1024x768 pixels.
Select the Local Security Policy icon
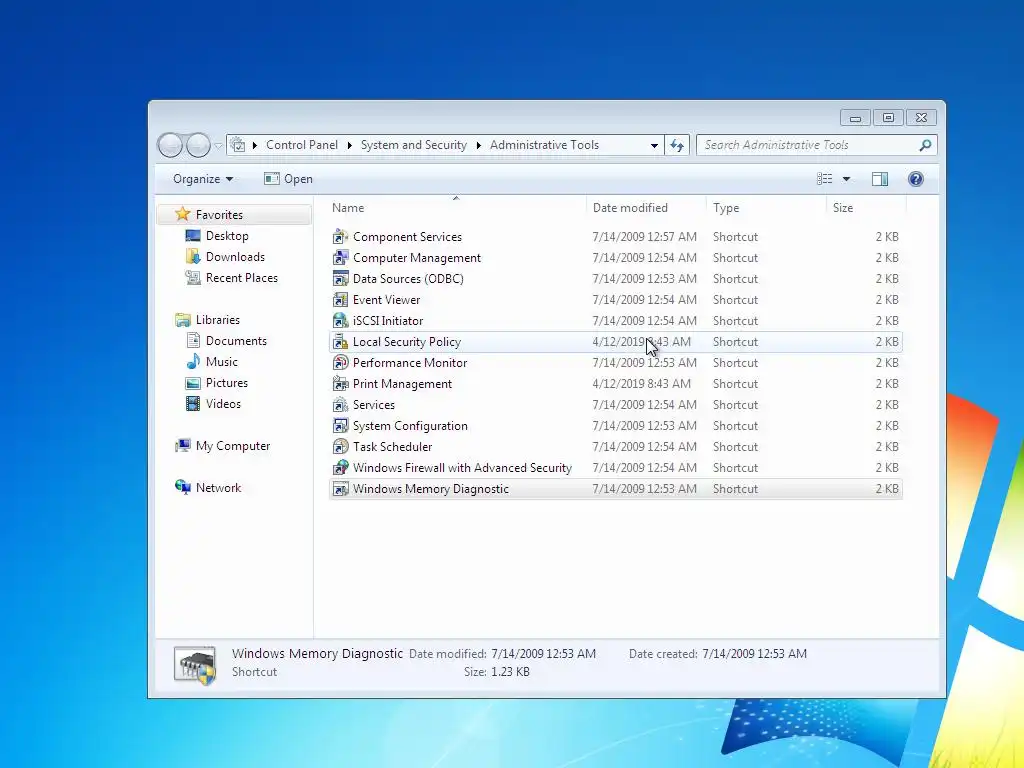[340, 342]
